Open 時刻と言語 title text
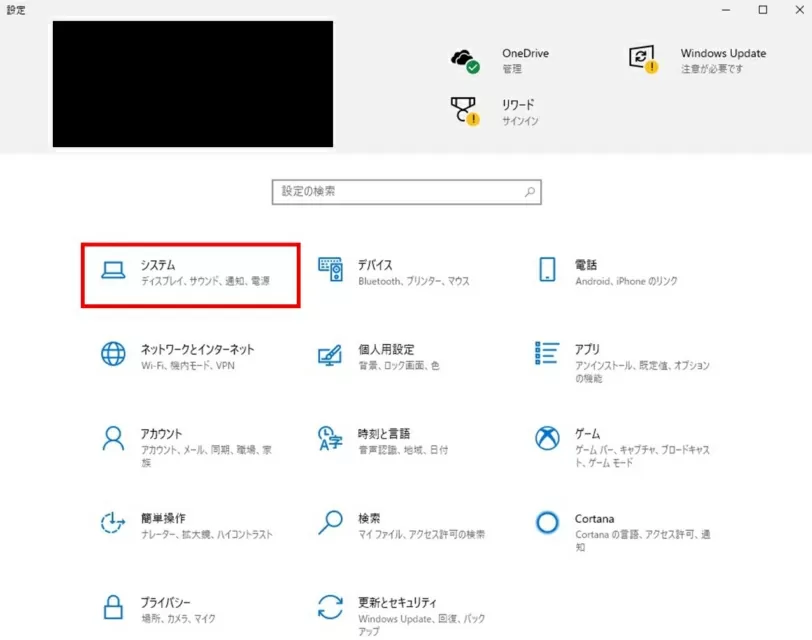The width and height of the screenshot is (812, 640). tap(384, 434)
